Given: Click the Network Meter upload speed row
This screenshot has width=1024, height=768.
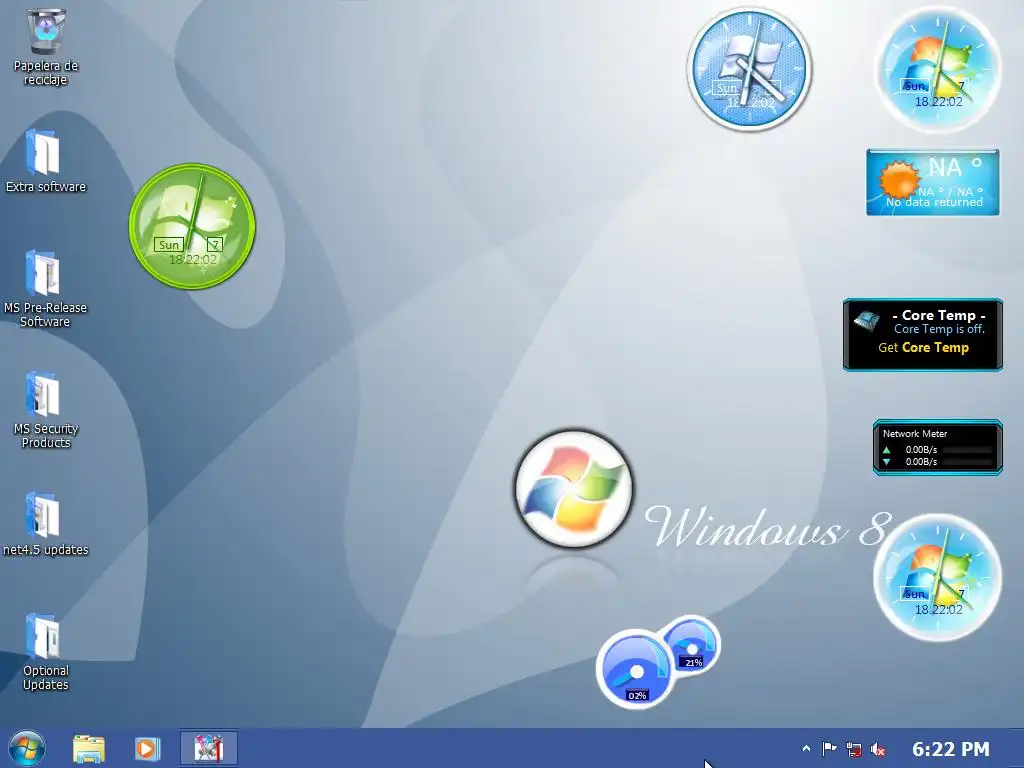Looking at the screenshot, I should click(x=937, y=449).
